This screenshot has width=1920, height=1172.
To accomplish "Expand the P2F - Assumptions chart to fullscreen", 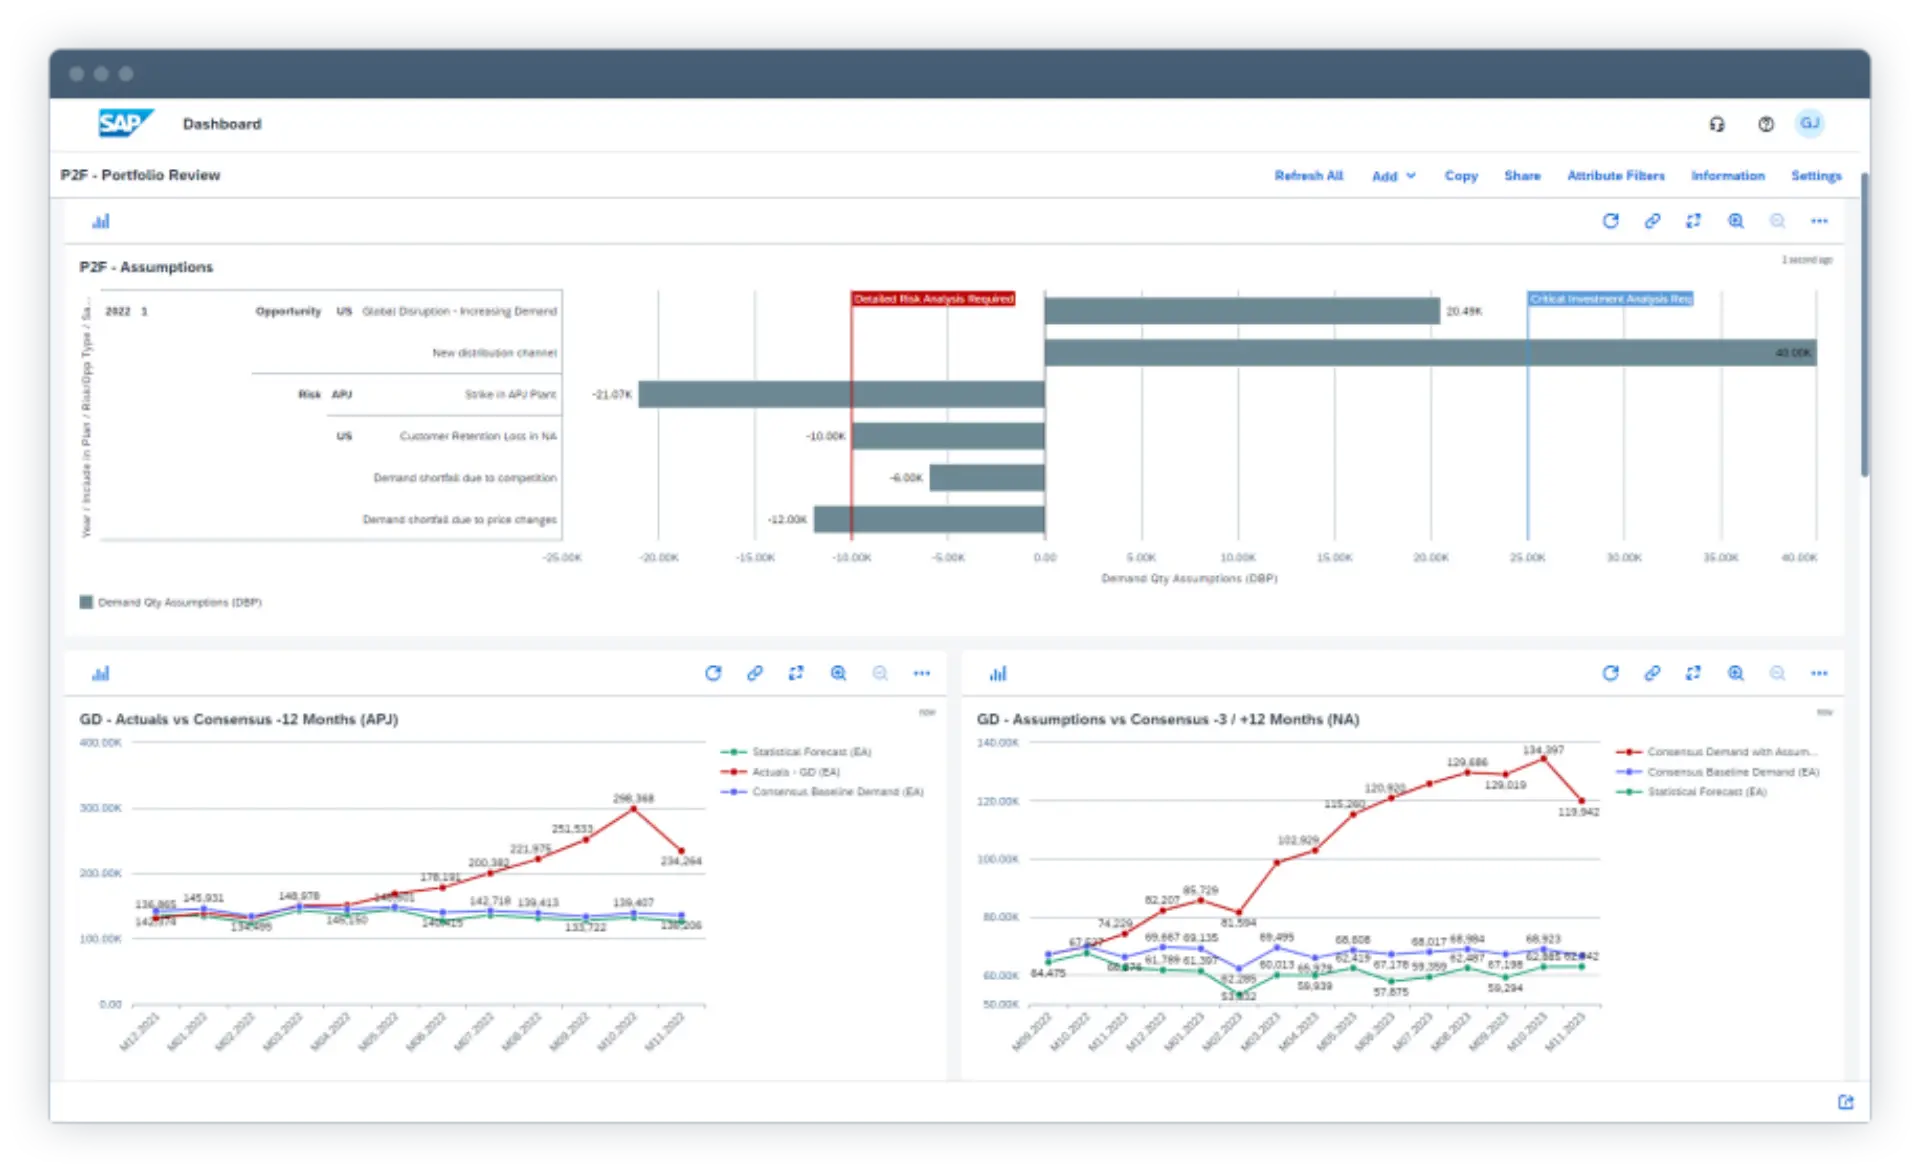I will [x=1694, y=221].
